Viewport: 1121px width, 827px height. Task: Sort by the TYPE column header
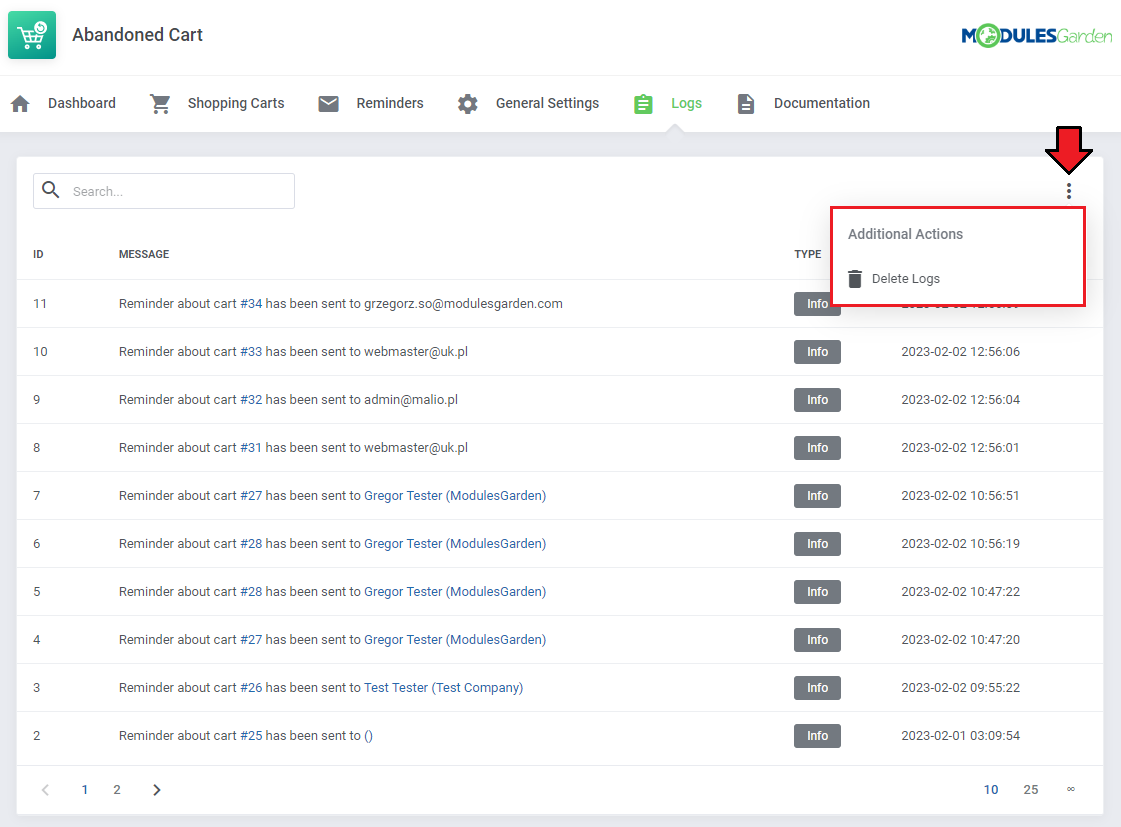click(807, 254)
